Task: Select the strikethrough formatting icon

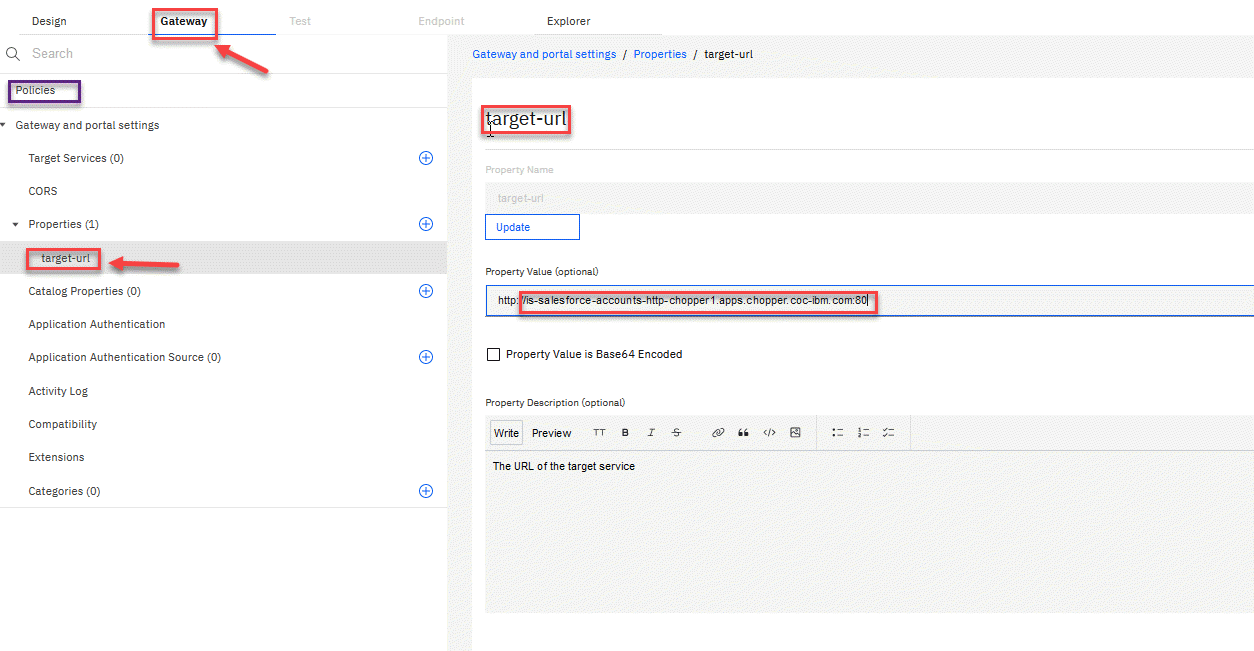Action: [676, 432]
